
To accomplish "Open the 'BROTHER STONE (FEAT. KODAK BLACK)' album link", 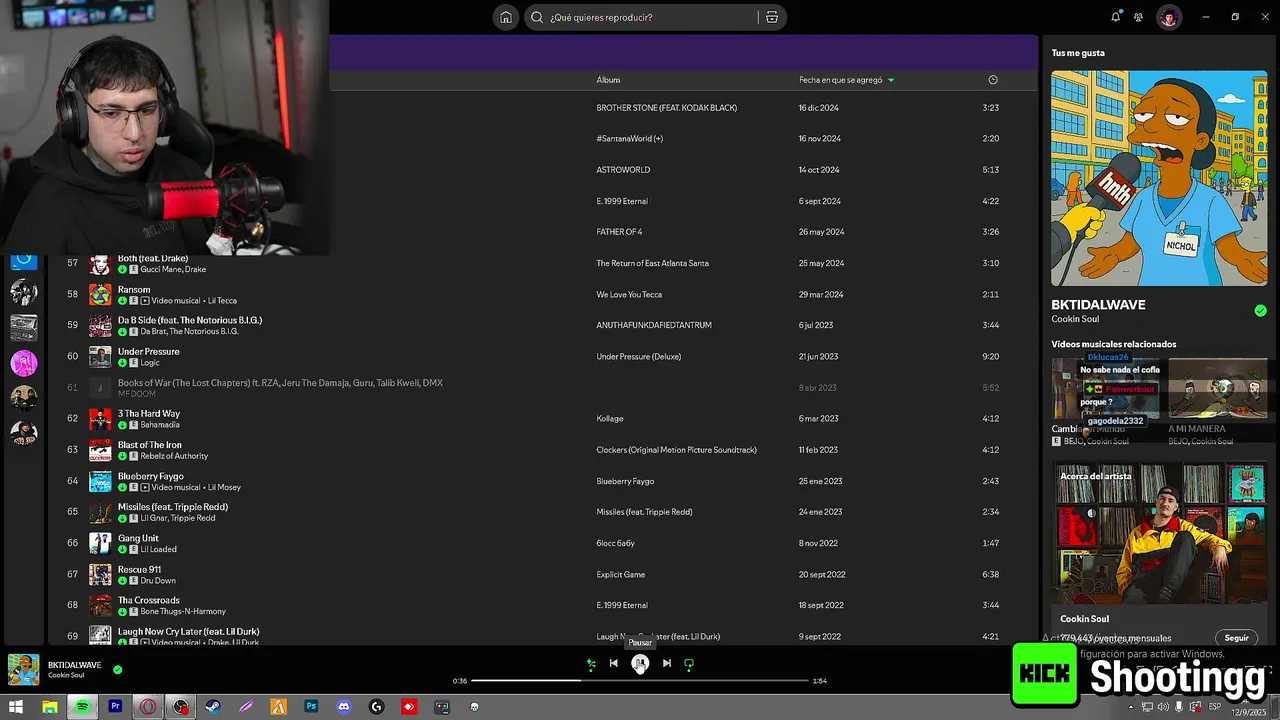I will pos(667,108).
